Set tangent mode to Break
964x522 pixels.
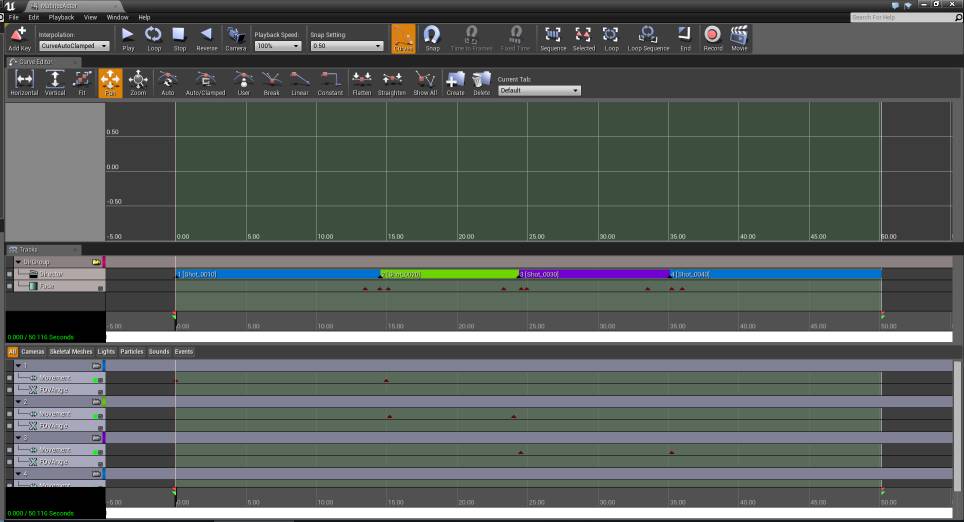tap(271, 83)
